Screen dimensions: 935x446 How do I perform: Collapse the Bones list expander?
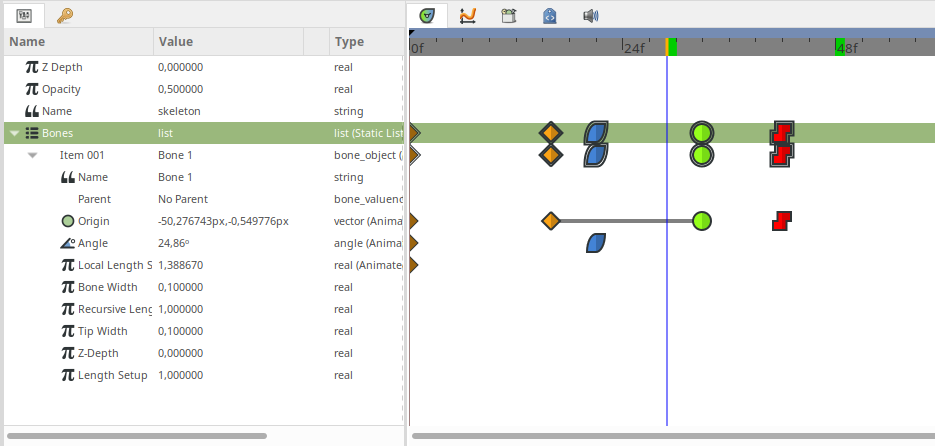point(15,133)
